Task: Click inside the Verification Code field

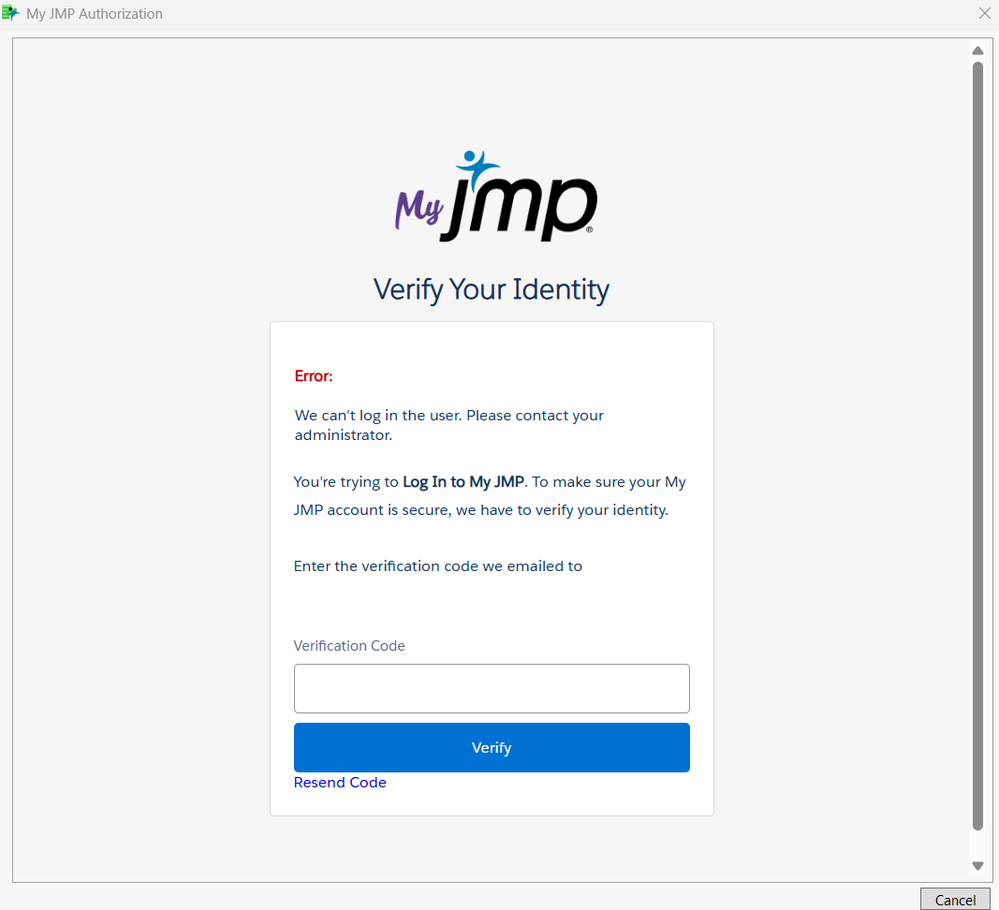Action: coord(491,688)
